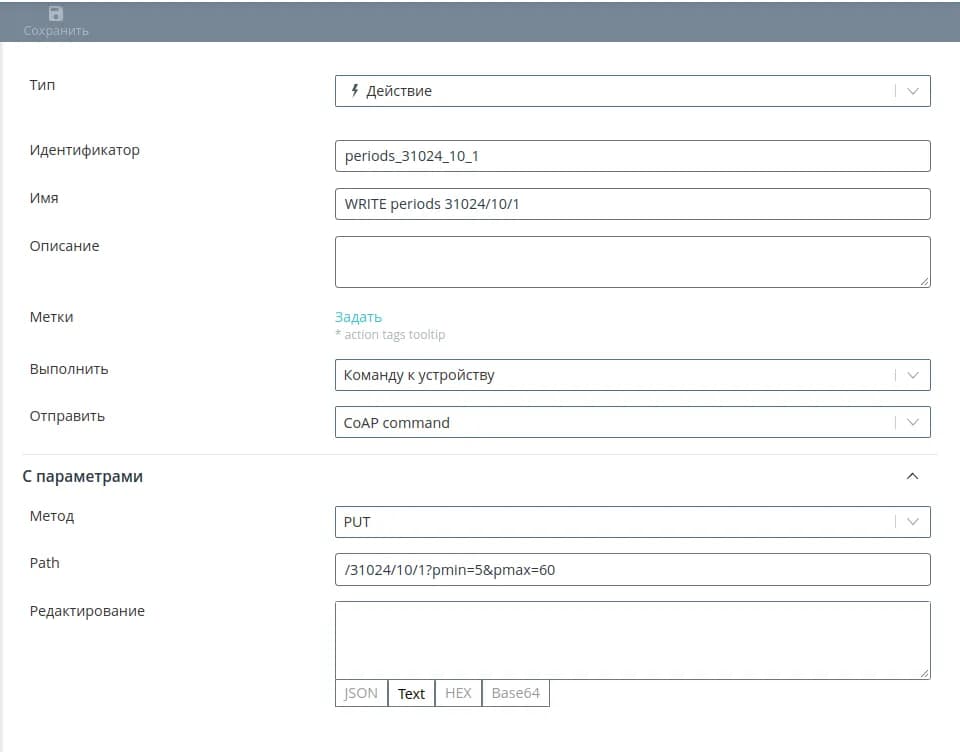The height and width of the screenshot is (752, 960).
Task: Click the Save floppy disk icon
Action: (x=56, y=13)
